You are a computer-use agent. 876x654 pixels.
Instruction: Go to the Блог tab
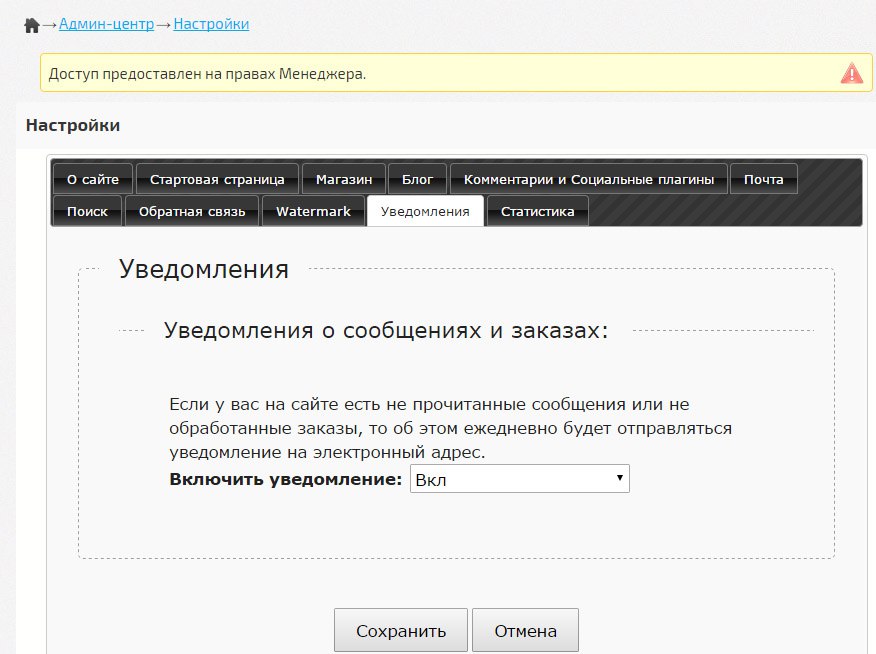pos(417,180)
